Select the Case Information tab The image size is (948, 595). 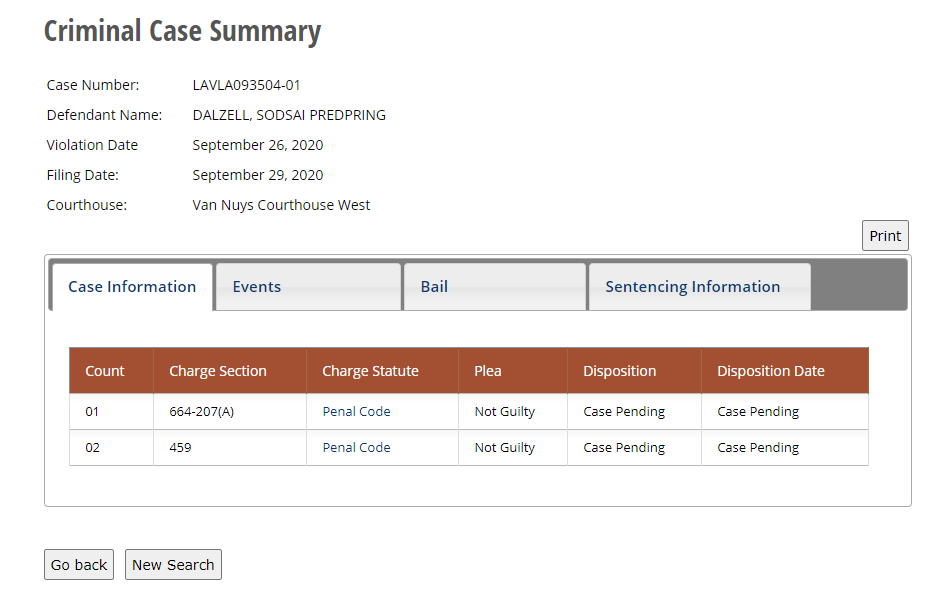coord(132,287)
